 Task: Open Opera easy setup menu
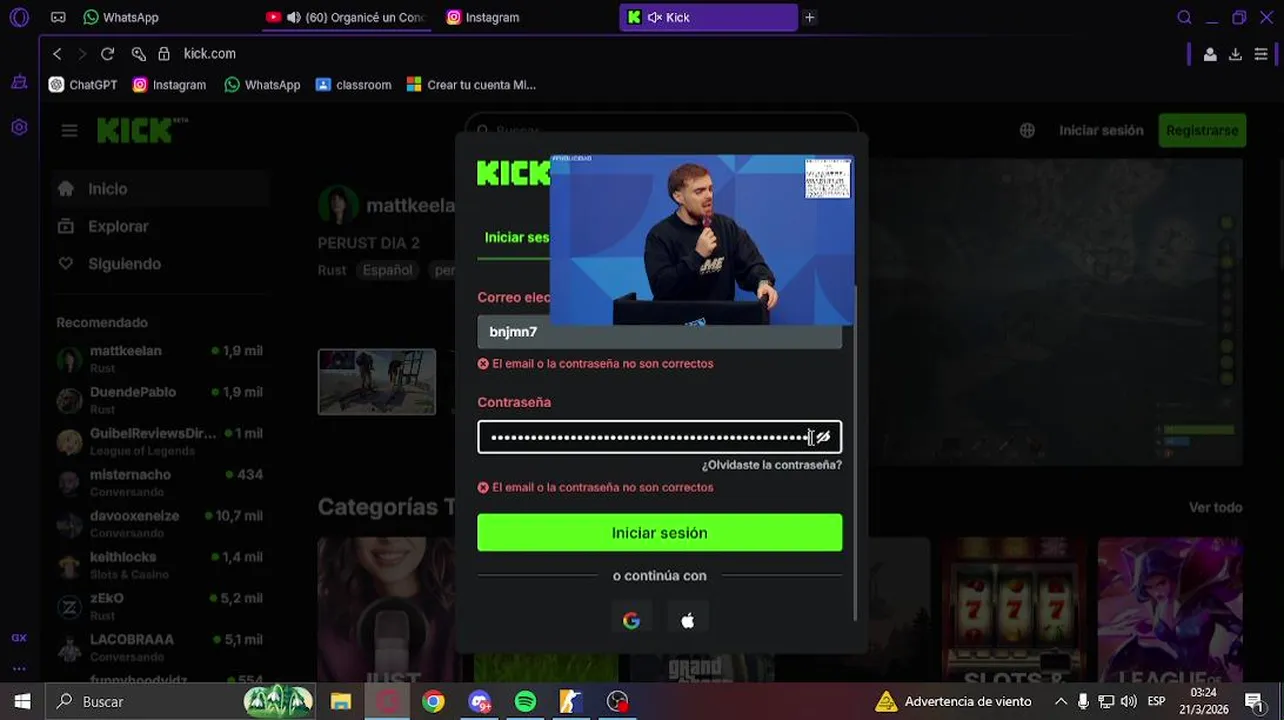coord(1261,54)
